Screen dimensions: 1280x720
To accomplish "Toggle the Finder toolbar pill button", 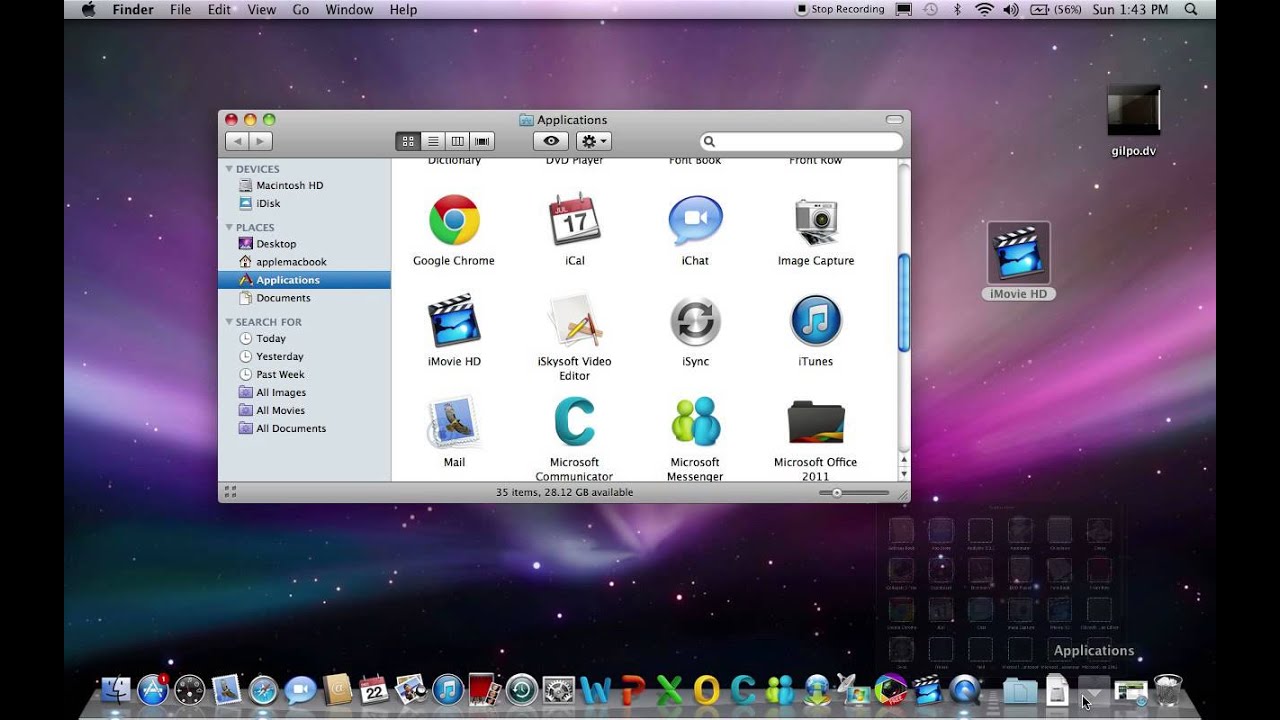I will coord(894,120).
